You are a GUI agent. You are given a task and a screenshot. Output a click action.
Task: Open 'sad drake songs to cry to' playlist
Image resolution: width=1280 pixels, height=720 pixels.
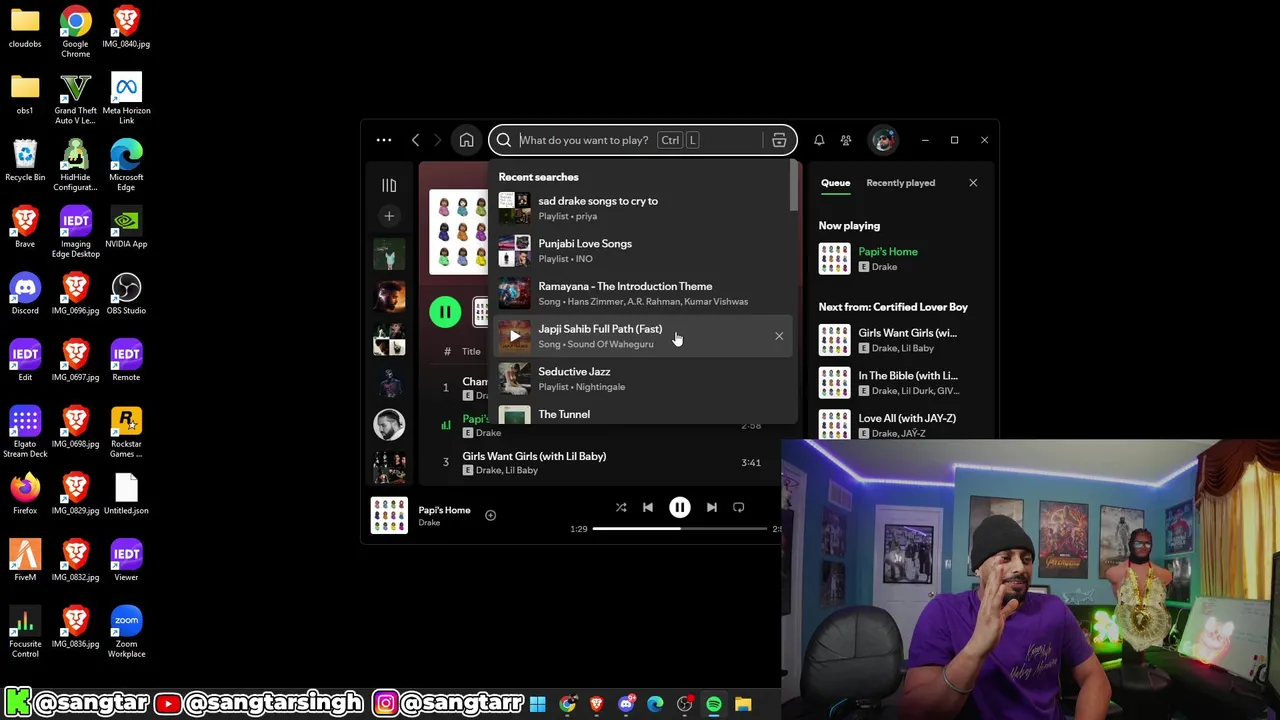coord(645,208)
